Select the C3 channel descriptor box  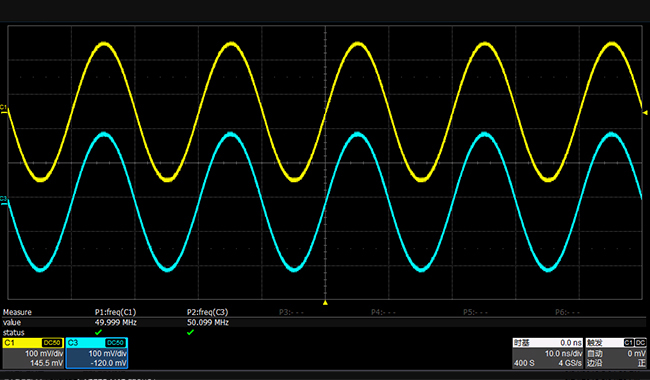tap(97, 353)
